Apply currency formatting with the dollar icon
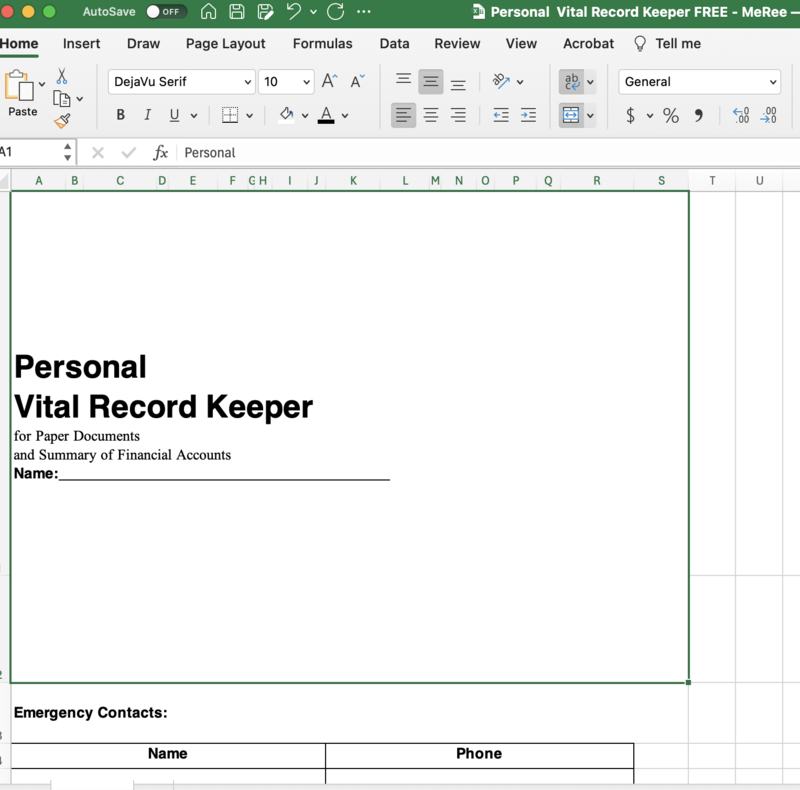Image resolution: width=800 pixels, height=790 pixels. click(x=631, y=115)
